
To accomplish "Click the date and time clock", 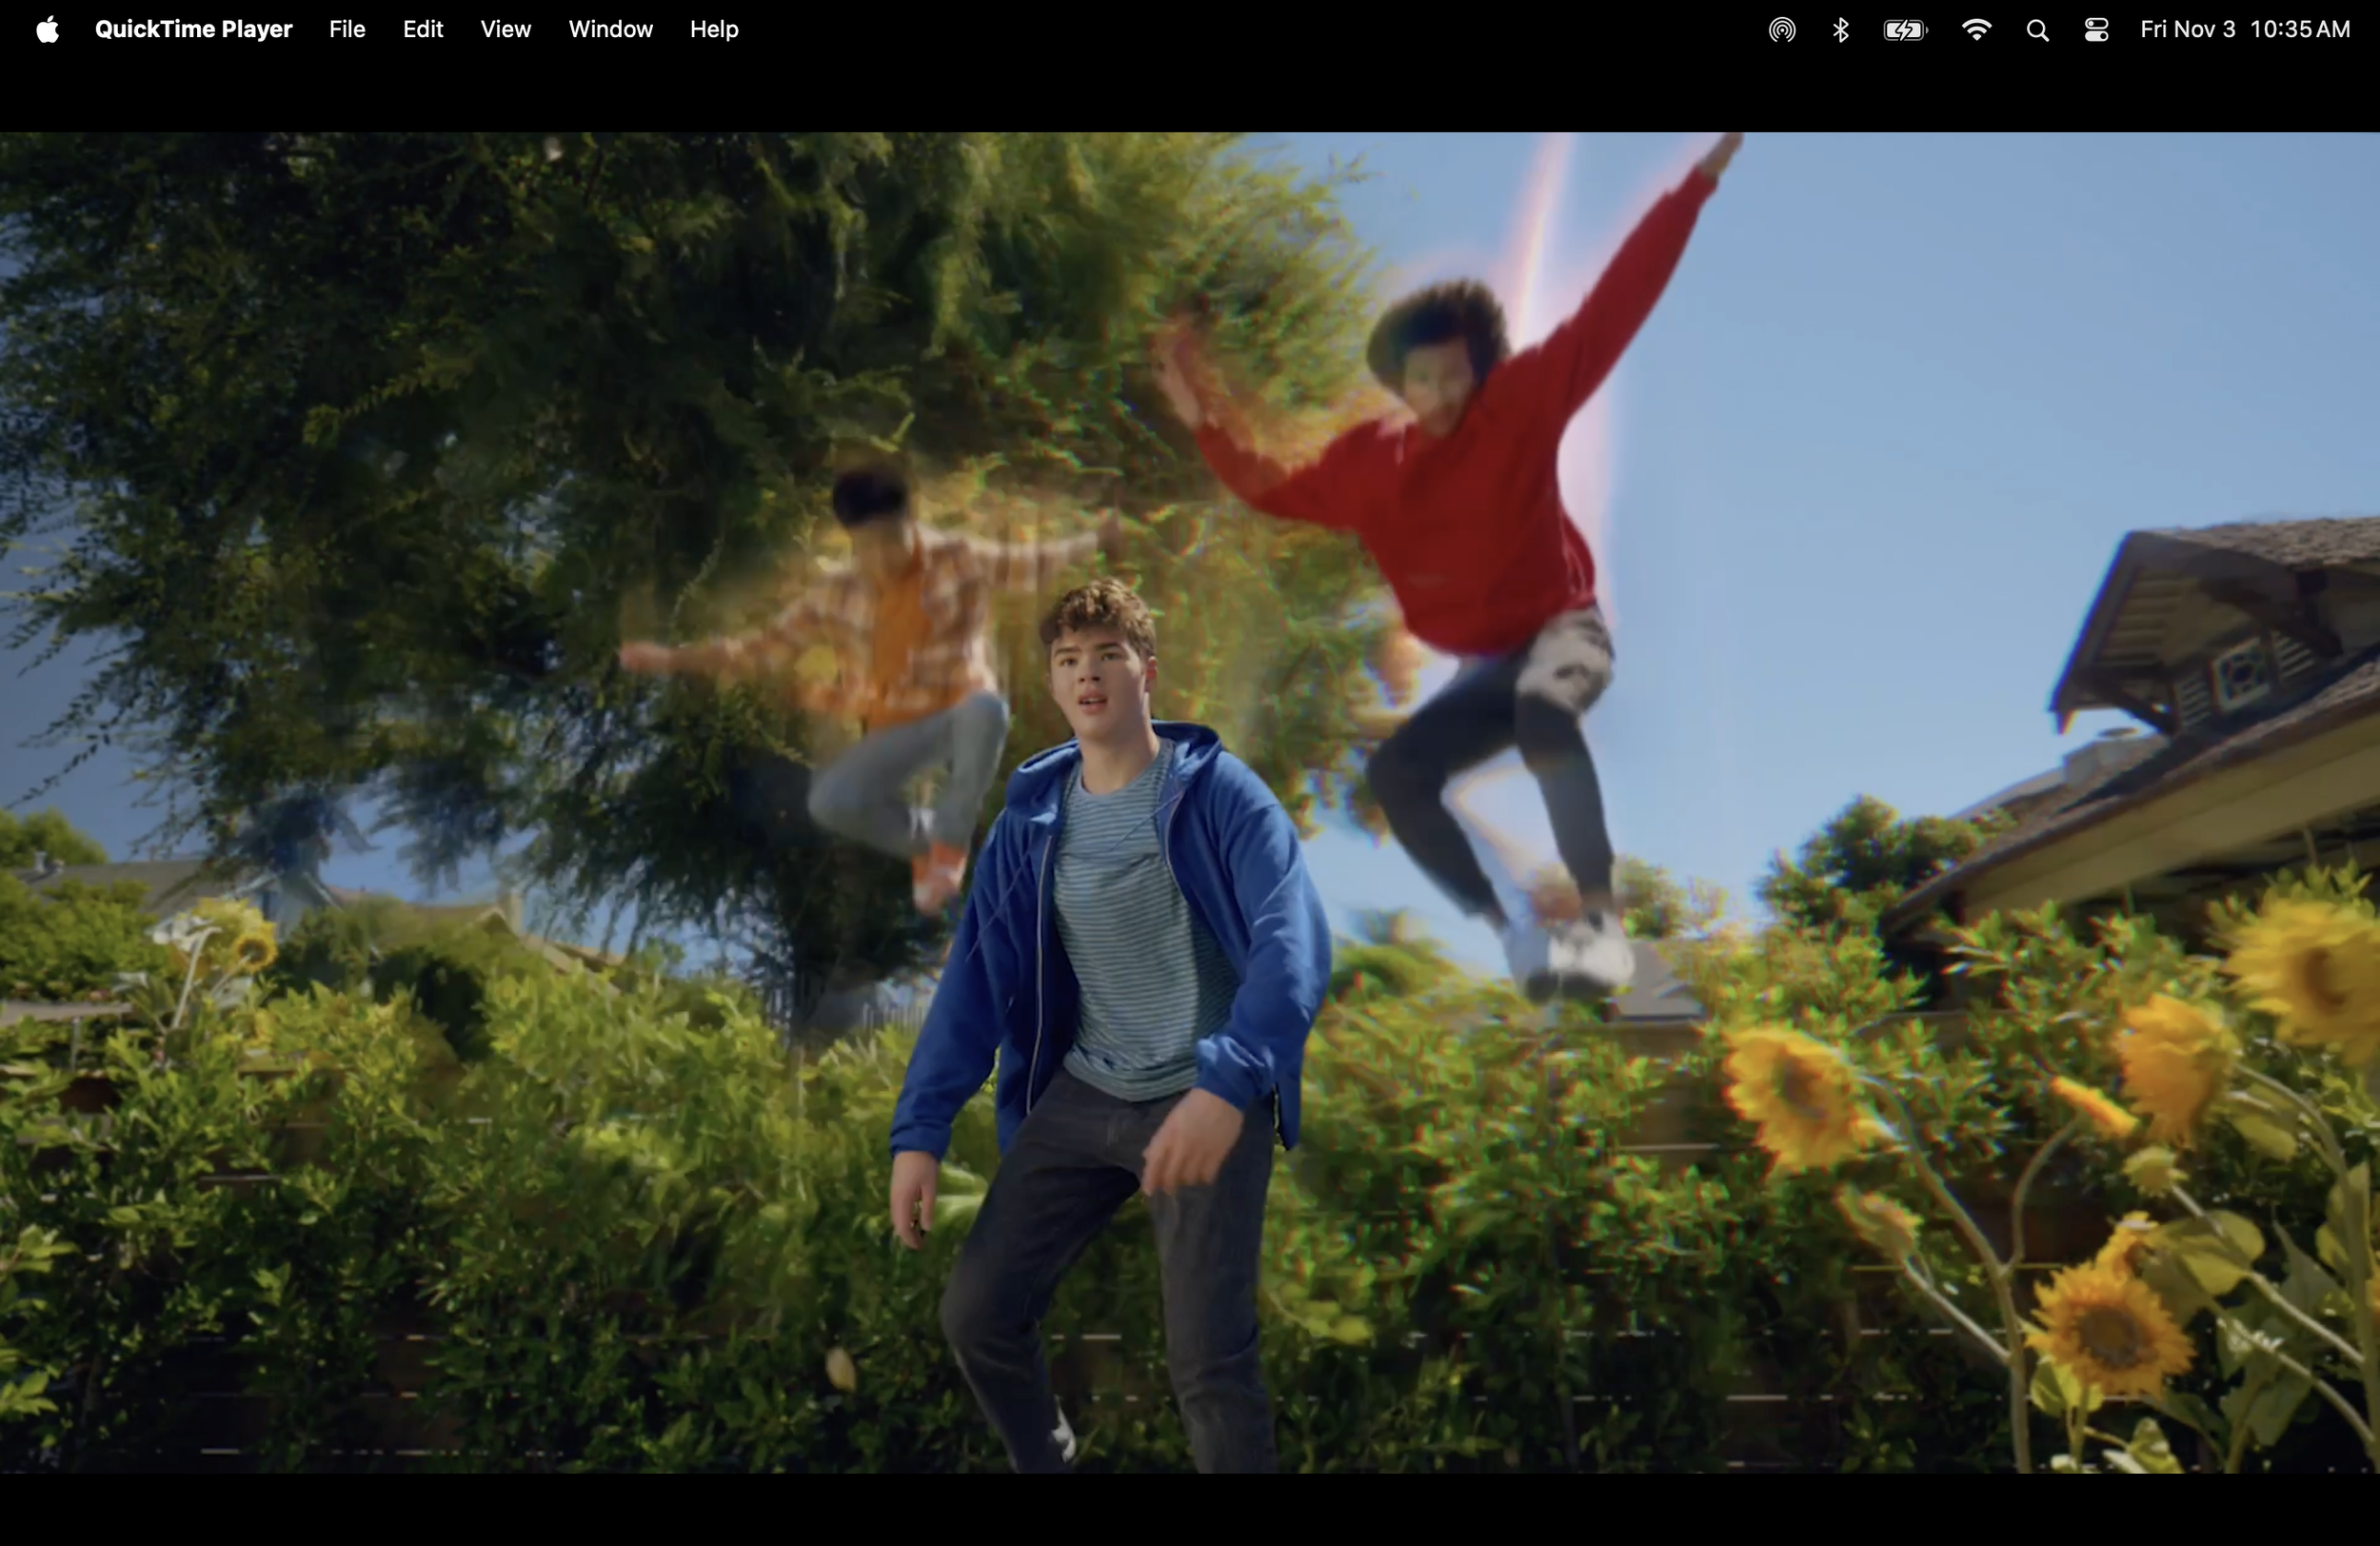I will (2244, 30).
